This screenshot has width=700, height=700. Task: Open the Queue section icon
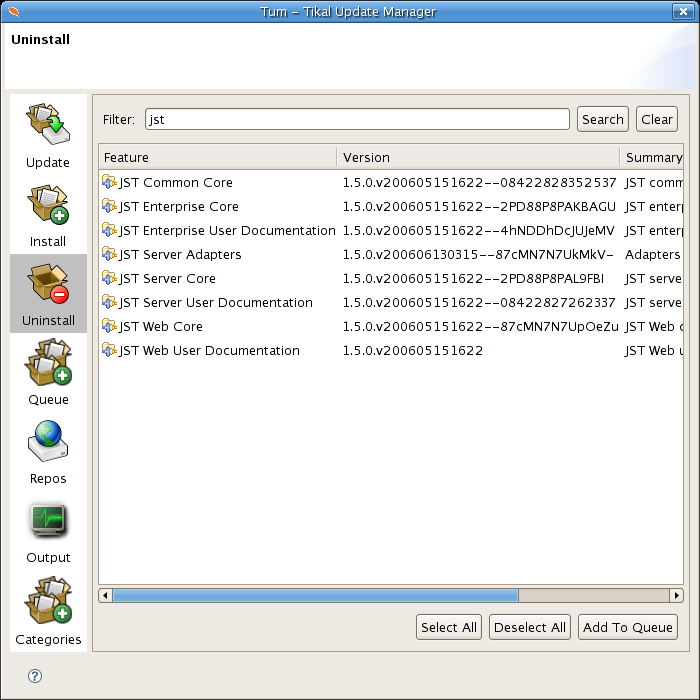click(48, 362)
